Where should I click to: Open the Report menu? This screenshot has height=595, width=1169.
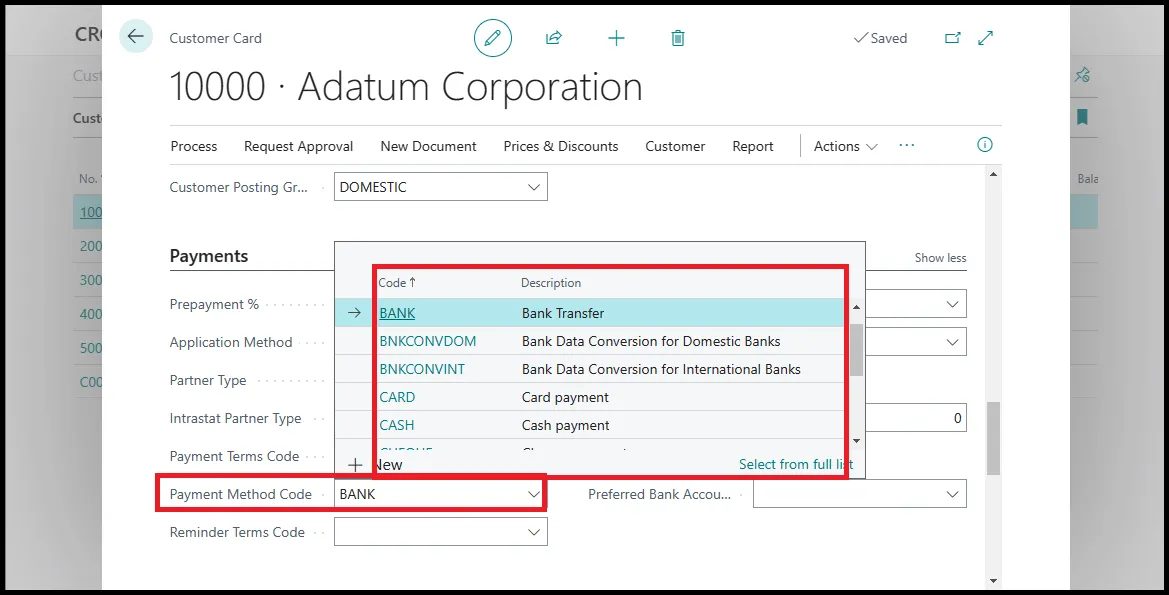coord(752,146)
